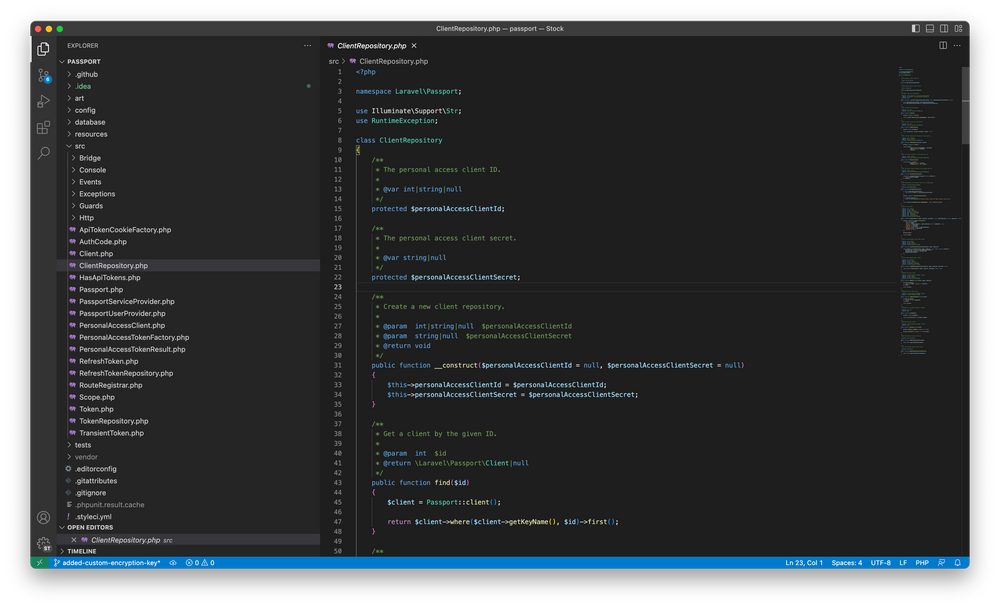This screenshot has width=1000, height=609.
Task: Open the Extensions view
Action: 43,128
